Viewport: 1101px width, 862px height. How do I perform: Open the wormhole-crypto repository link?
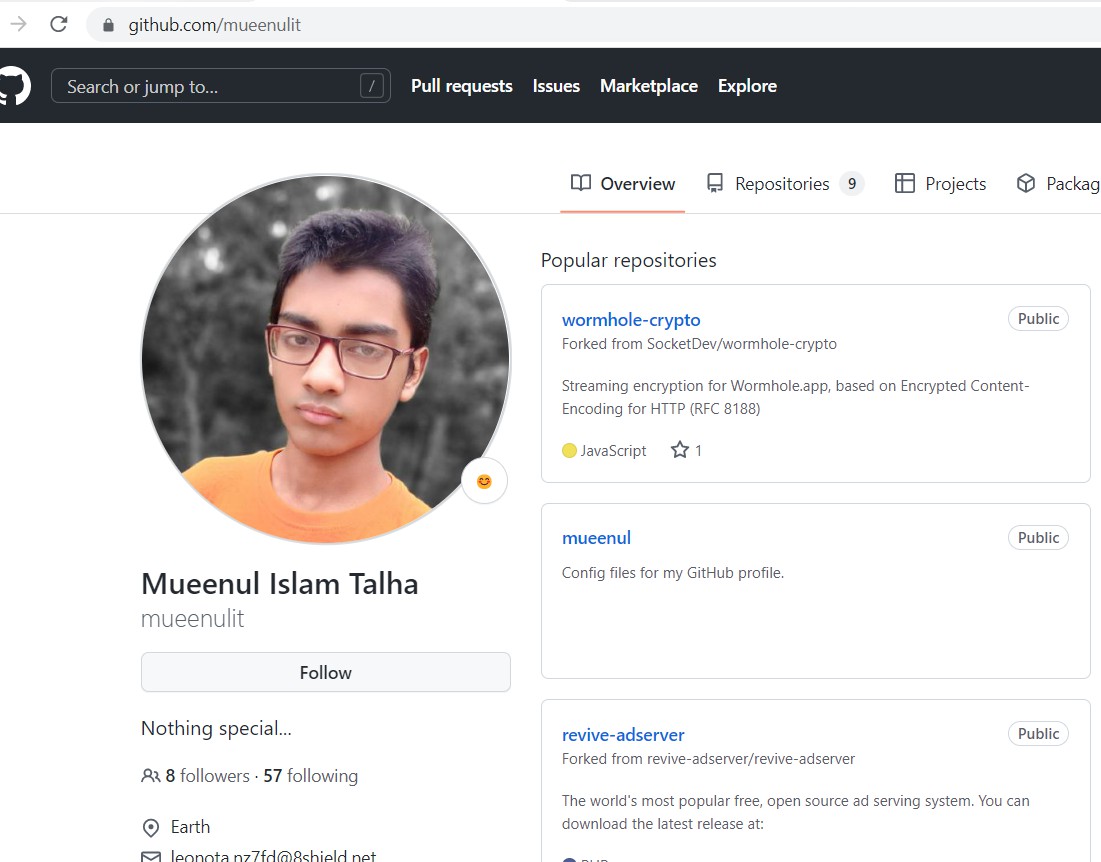click(631, 320)
